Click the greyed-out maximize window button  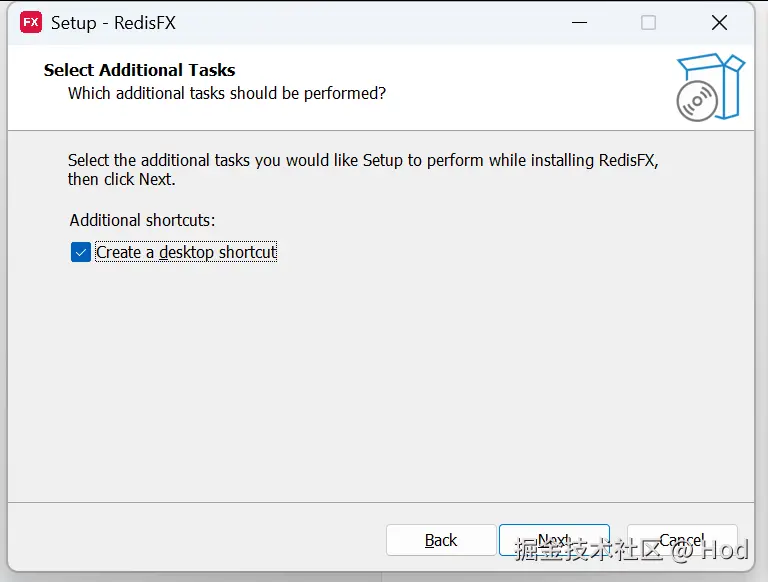tap(649, 22)
